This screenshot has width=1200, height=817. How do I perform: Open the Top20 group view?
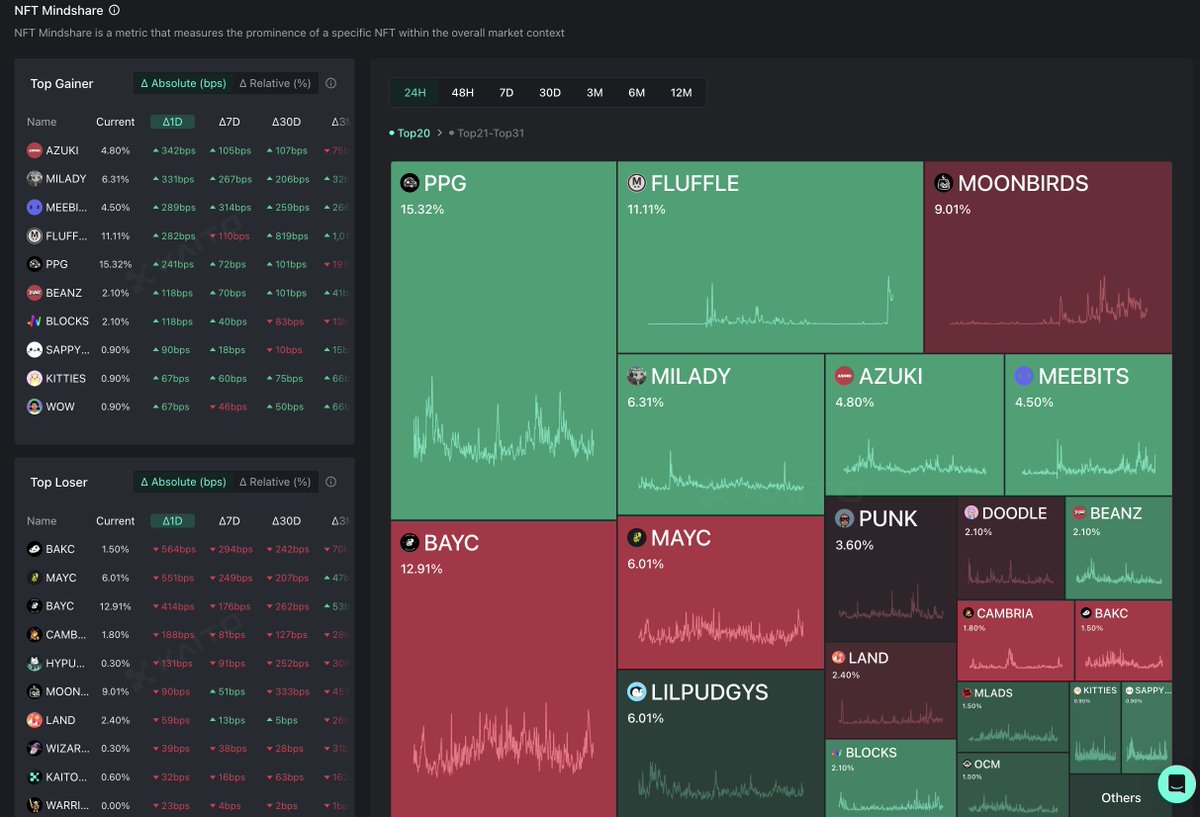point(413,133)
